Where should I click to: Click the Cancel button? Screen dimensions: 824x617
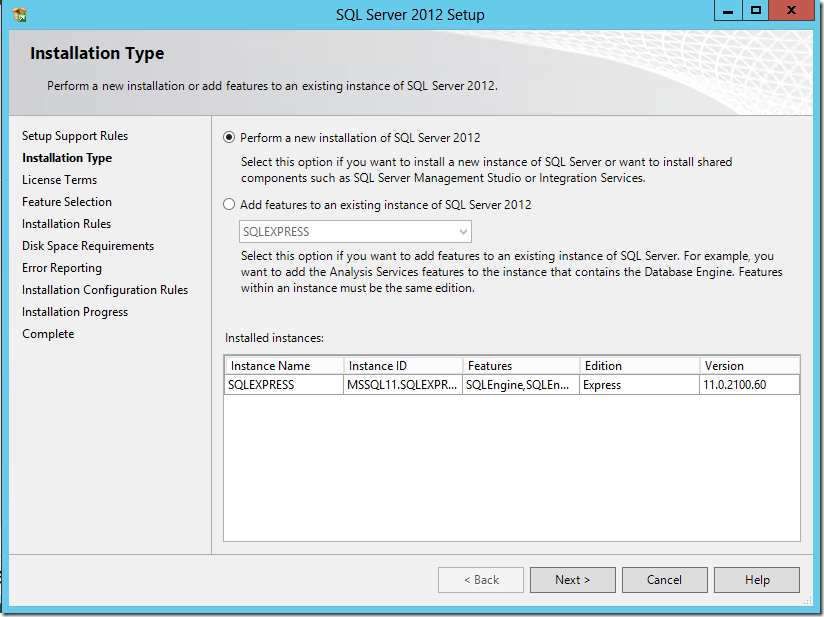pos(664,580)
